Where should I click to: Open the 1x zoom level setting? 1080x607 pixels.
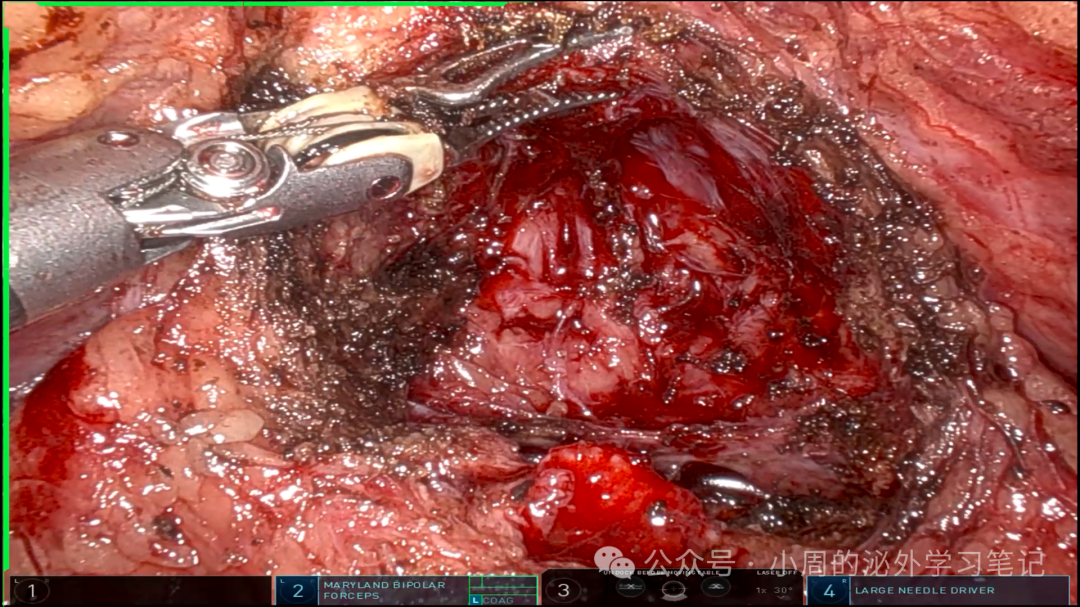[761, 590]
